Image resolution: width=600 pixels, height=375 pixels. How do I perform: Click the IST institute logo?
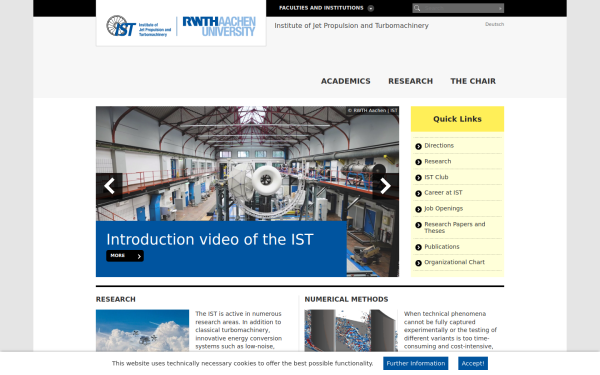[139, 26]
